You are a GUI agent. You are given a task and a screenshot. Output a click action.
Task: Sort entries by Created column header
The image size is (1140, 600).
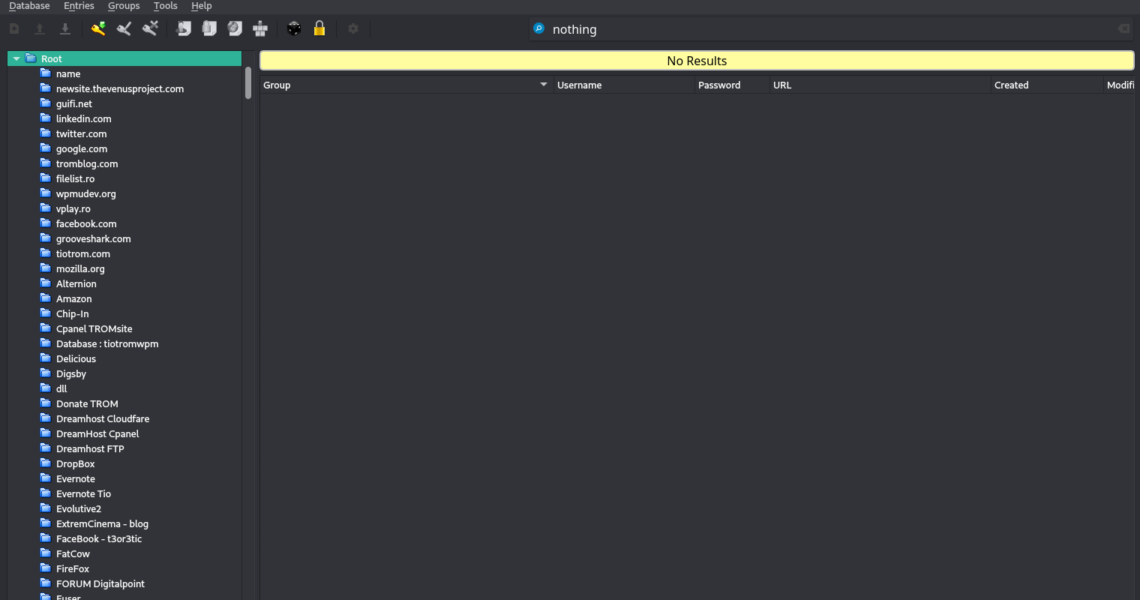(1011, 85)
